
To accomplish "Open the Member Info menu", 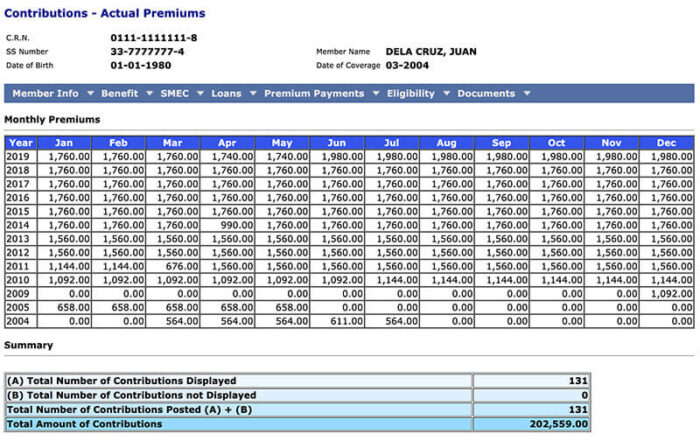I will (45, 93).
